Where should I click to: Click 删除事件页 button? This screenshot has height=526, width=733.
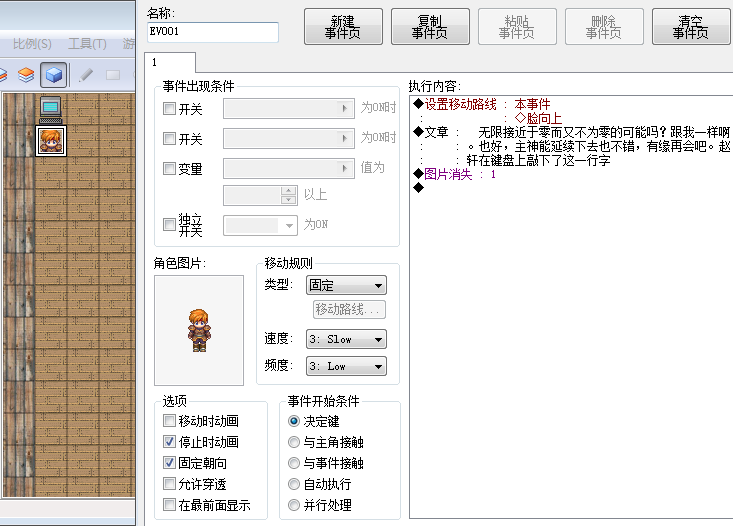coord(604,27)
